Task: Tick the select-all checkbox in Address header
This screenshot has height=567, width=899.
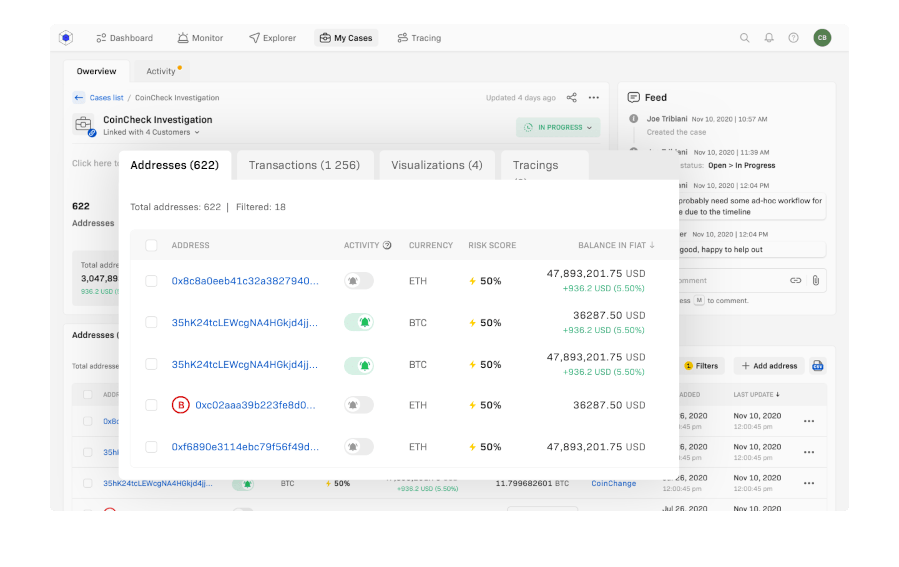Action: point(151,245)
